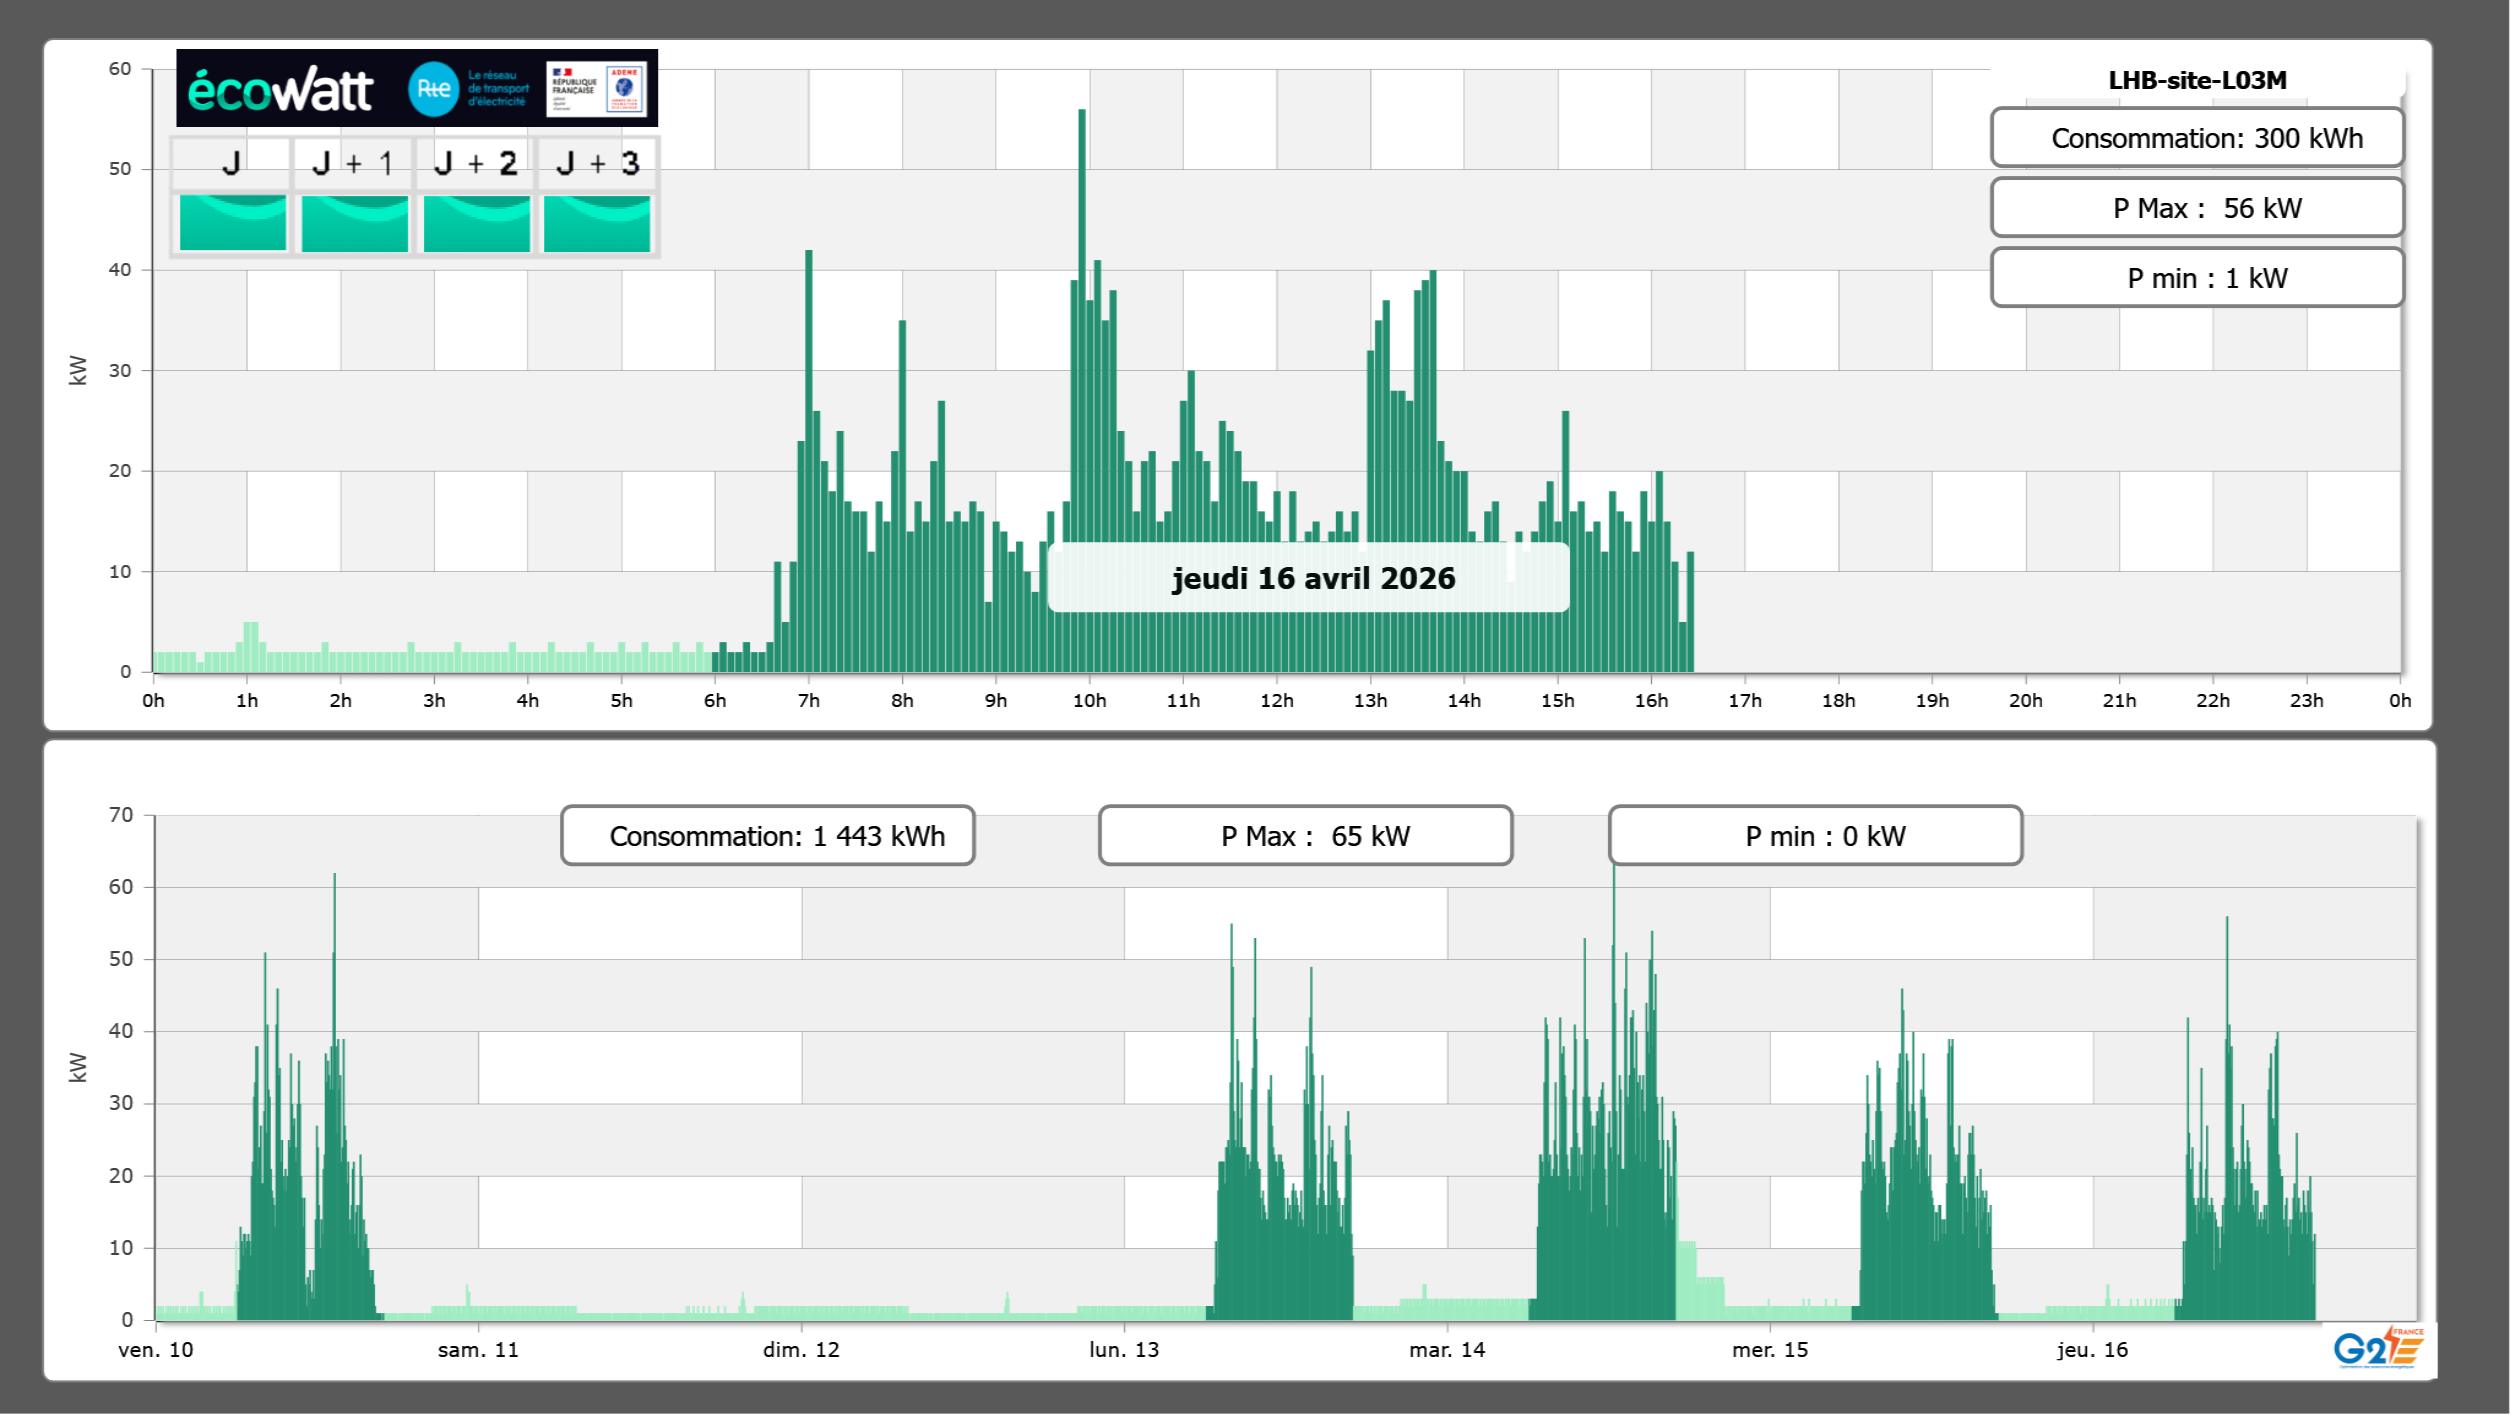Click the mar. 14 axis label
The width and height of the screenshot is (2511, 1415).
[x=1446, y=1350]
